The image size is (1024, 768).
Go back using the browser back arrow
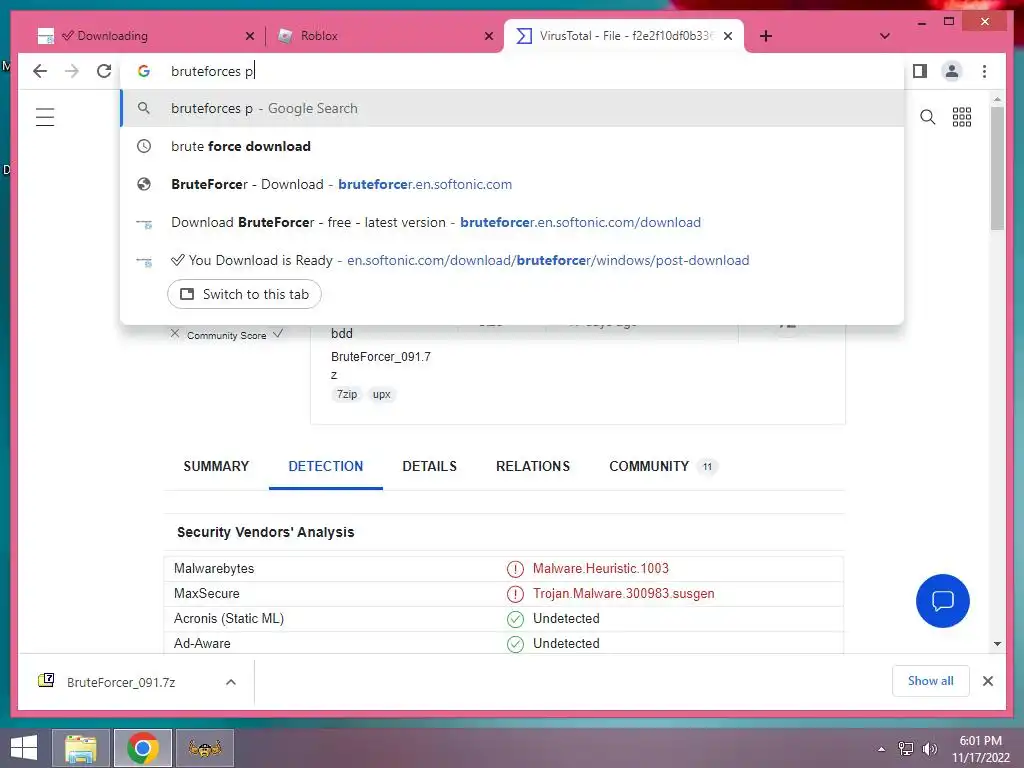(x=40, y=71)
